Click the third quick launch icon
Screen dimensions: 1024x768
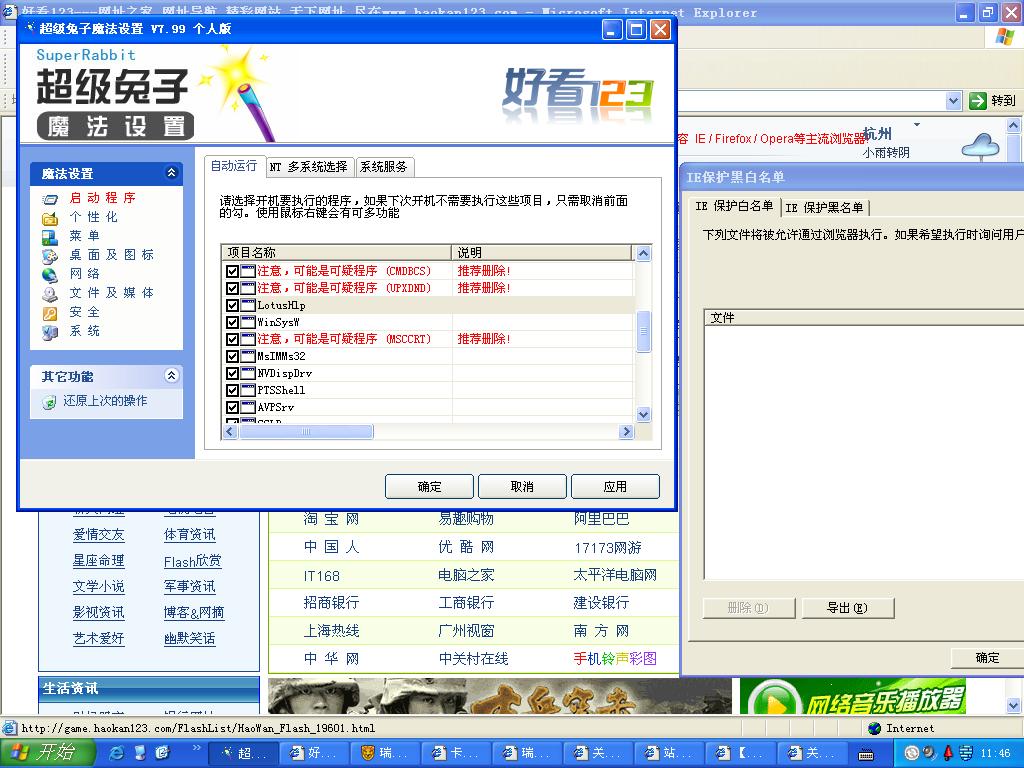163,753
